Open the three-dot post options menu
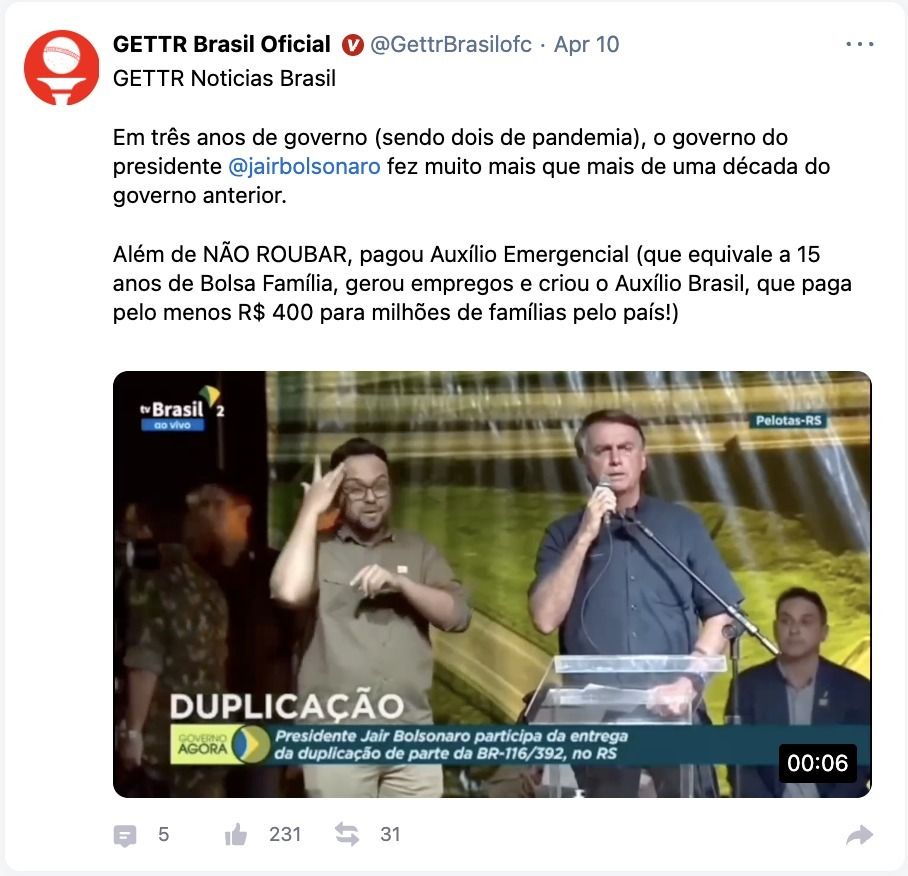This screenshot has height=876, width=908. point(859,44)
